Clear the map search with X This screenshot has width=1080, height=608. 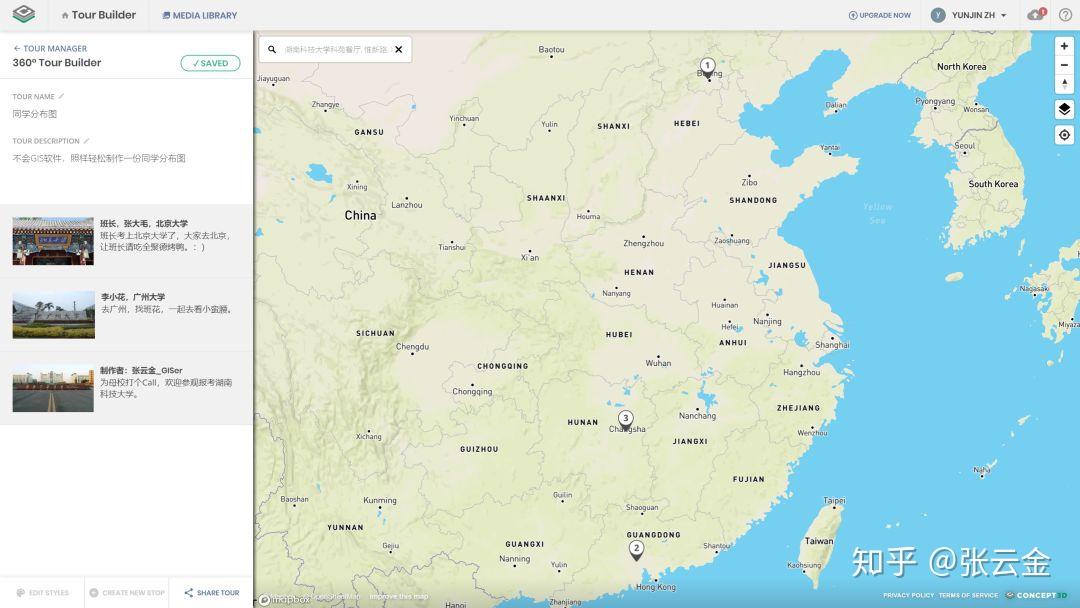click(x=399, y=50)
